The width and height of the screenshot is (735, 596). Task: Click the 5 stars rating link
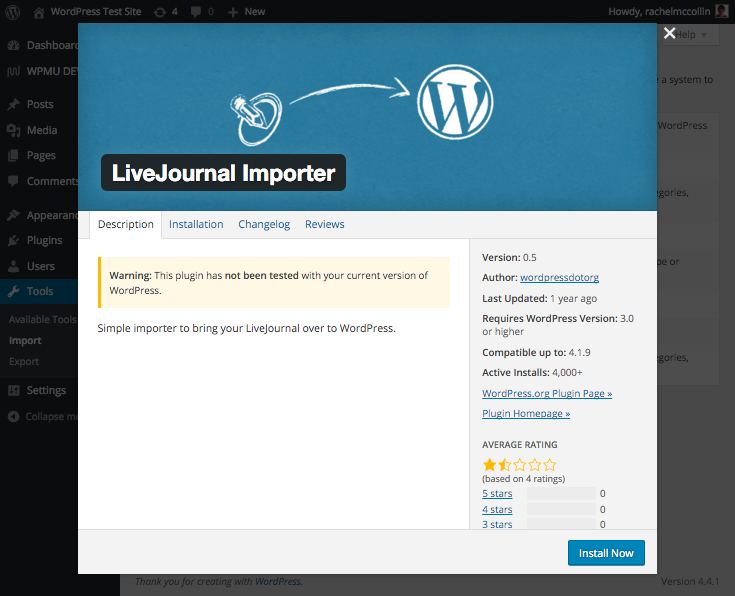[x=497, y=493]
